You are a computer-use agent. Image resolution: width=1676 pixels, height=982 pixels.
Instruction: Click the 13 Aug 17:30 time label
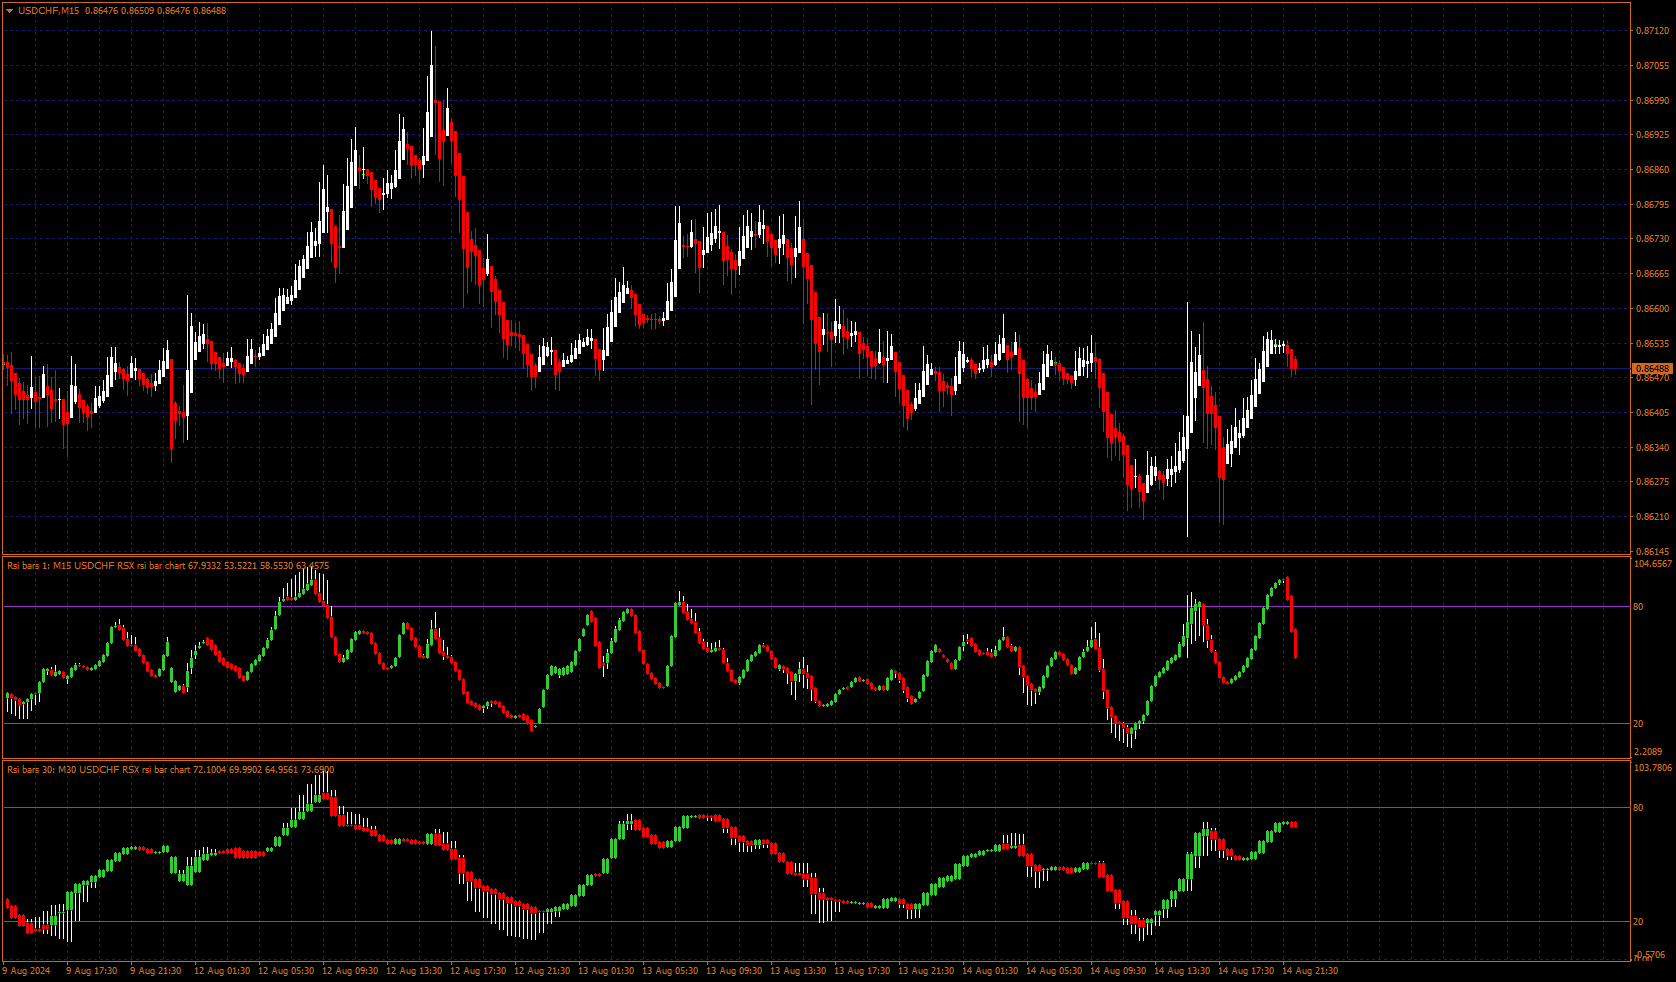pyautogui.click(x=862, y=971)
